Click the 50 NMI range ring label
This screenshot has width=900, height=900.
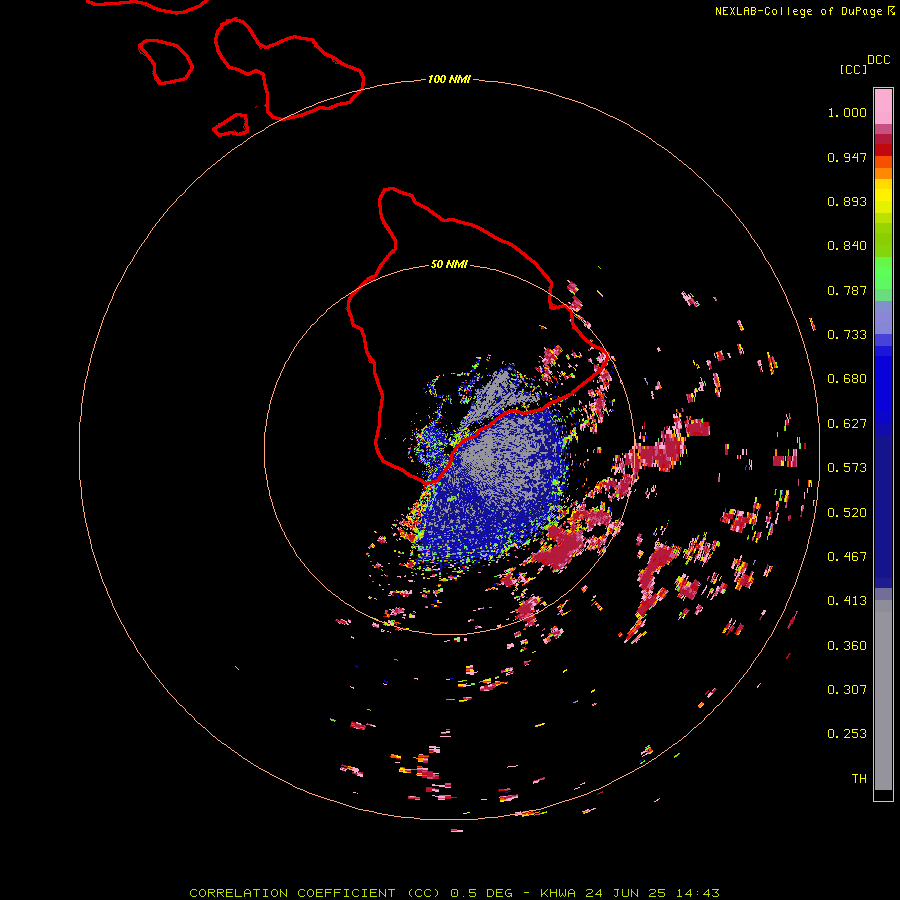[449, 264]
